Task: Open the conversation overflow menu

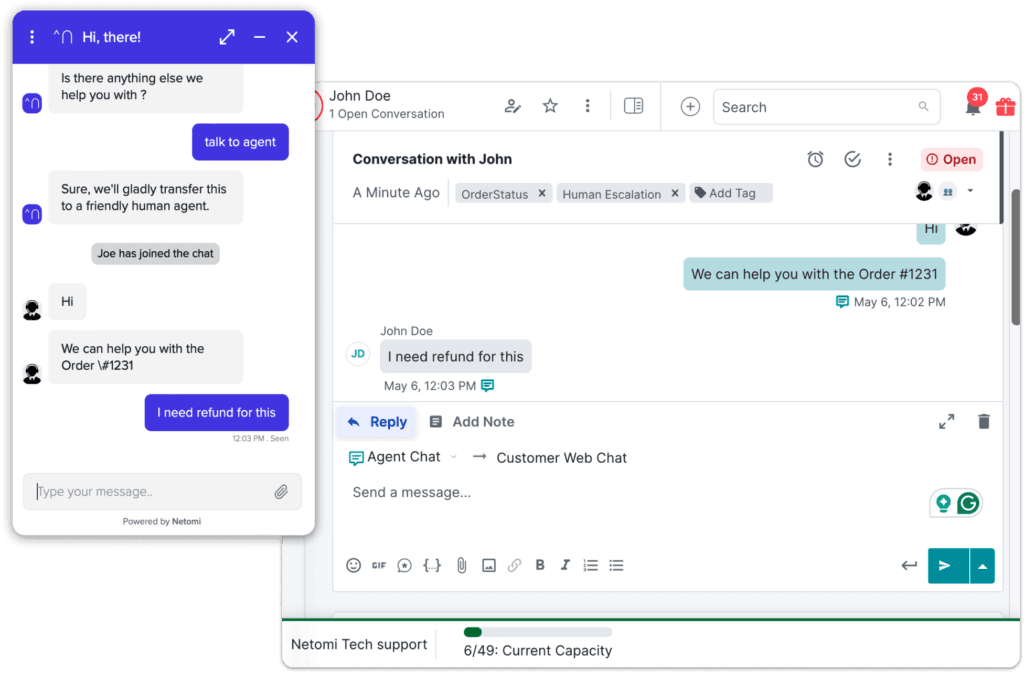Action: pyautogui.click(x=890, y=158)
